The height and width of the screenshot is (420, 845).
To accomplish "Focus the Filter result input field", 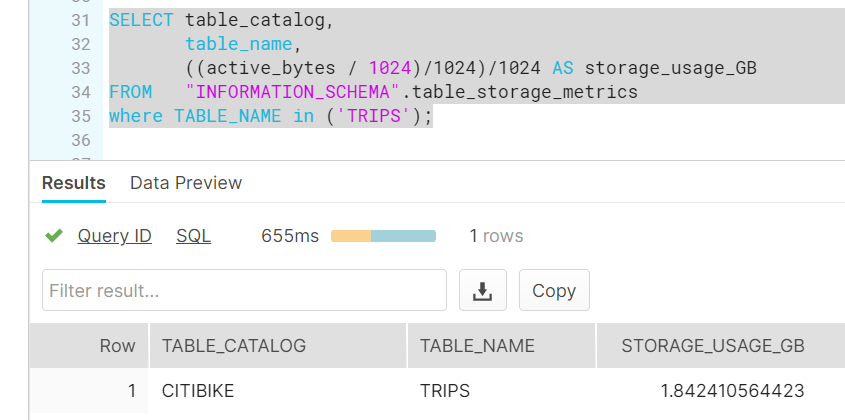I will 244,290.
